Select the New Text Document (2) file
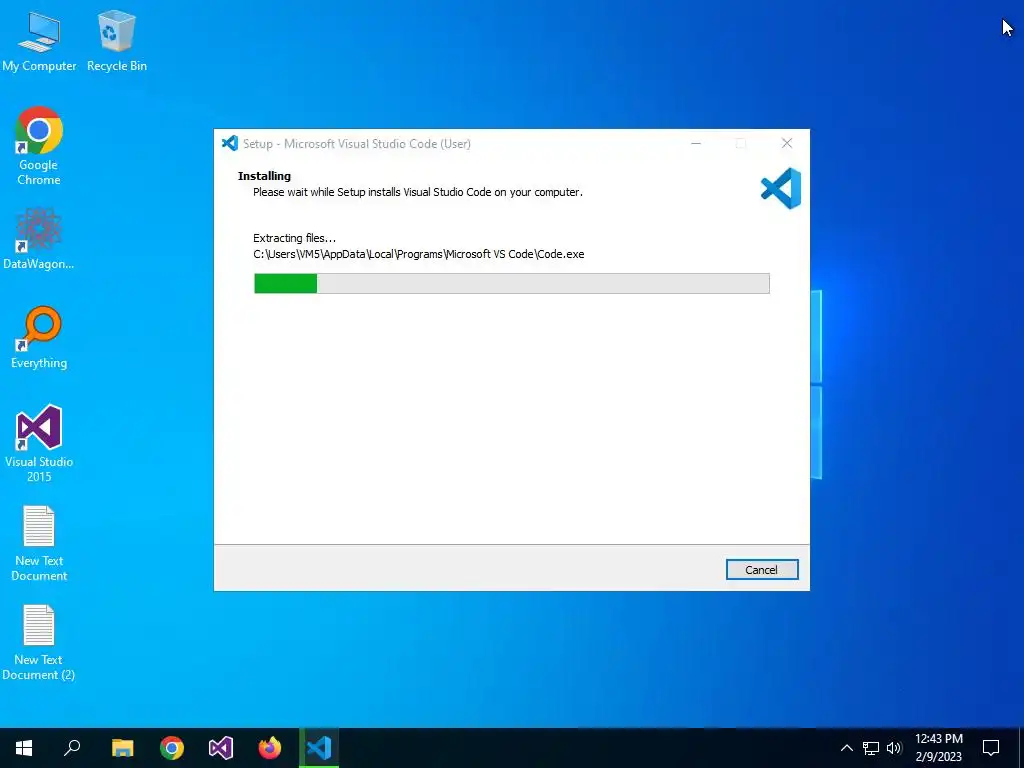This screenshot has width=1024, height=768. pos(39,643)
